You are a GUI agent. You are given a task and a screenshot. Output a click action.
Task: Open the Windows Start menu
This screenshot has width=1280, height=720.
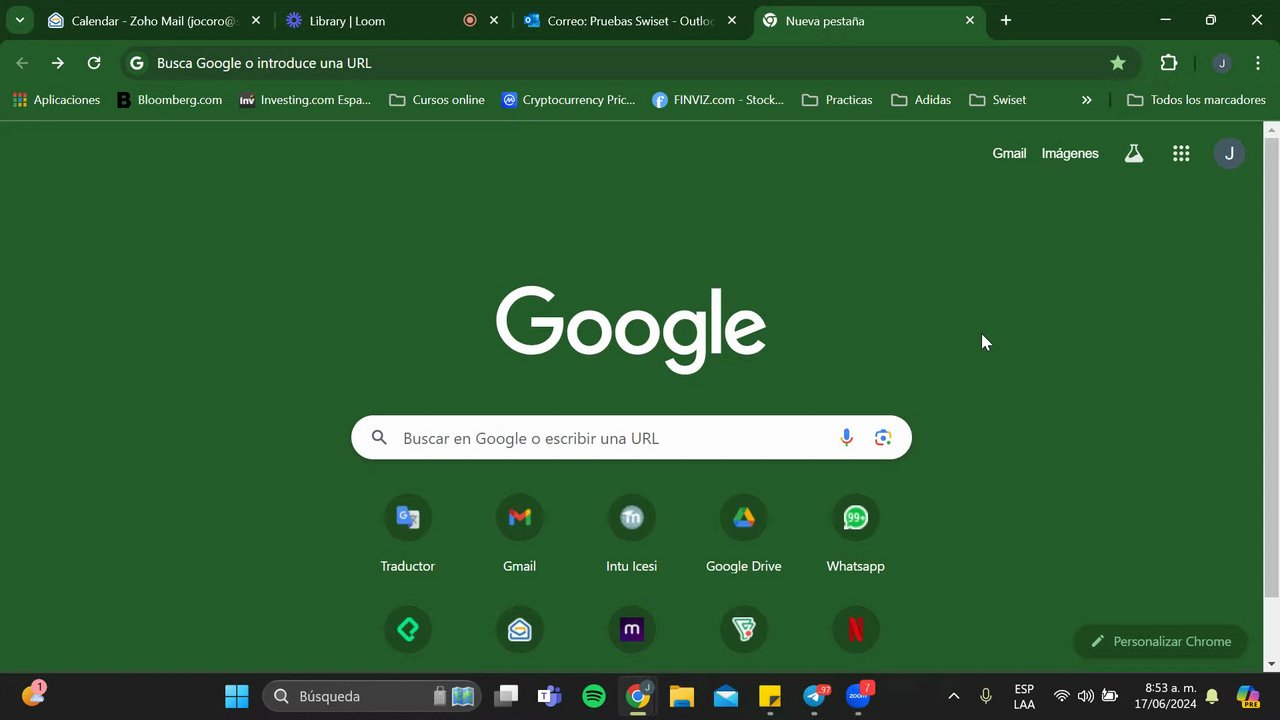pyautogui.click(x=237, y=696)
